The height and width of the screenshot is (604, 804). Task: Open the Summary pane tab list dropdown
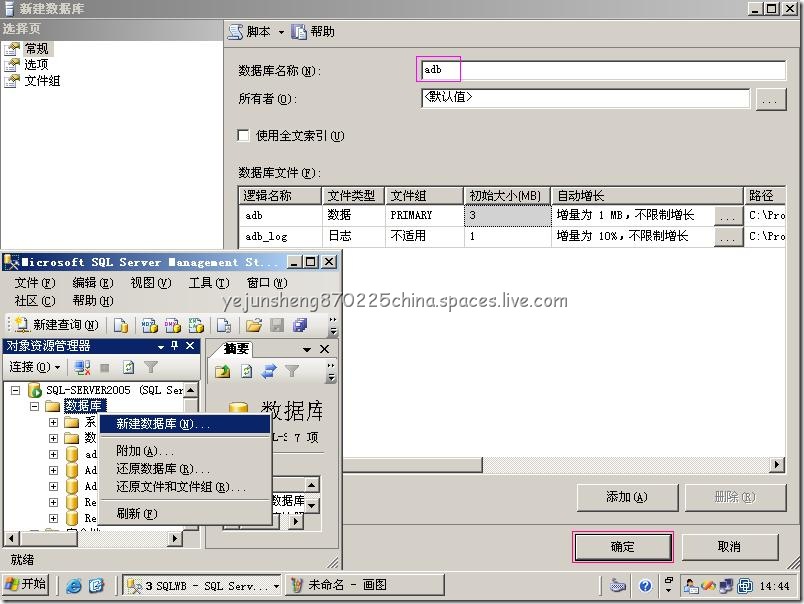coord(307,350)
